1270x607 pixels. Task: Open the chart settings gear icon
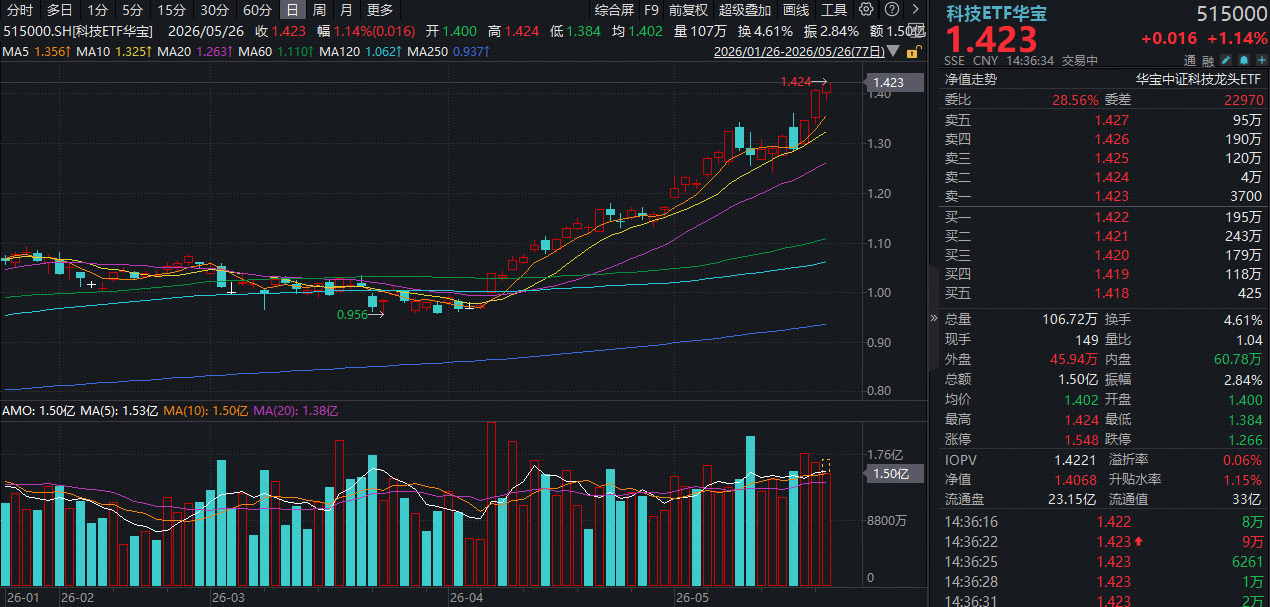click(866, 9)
